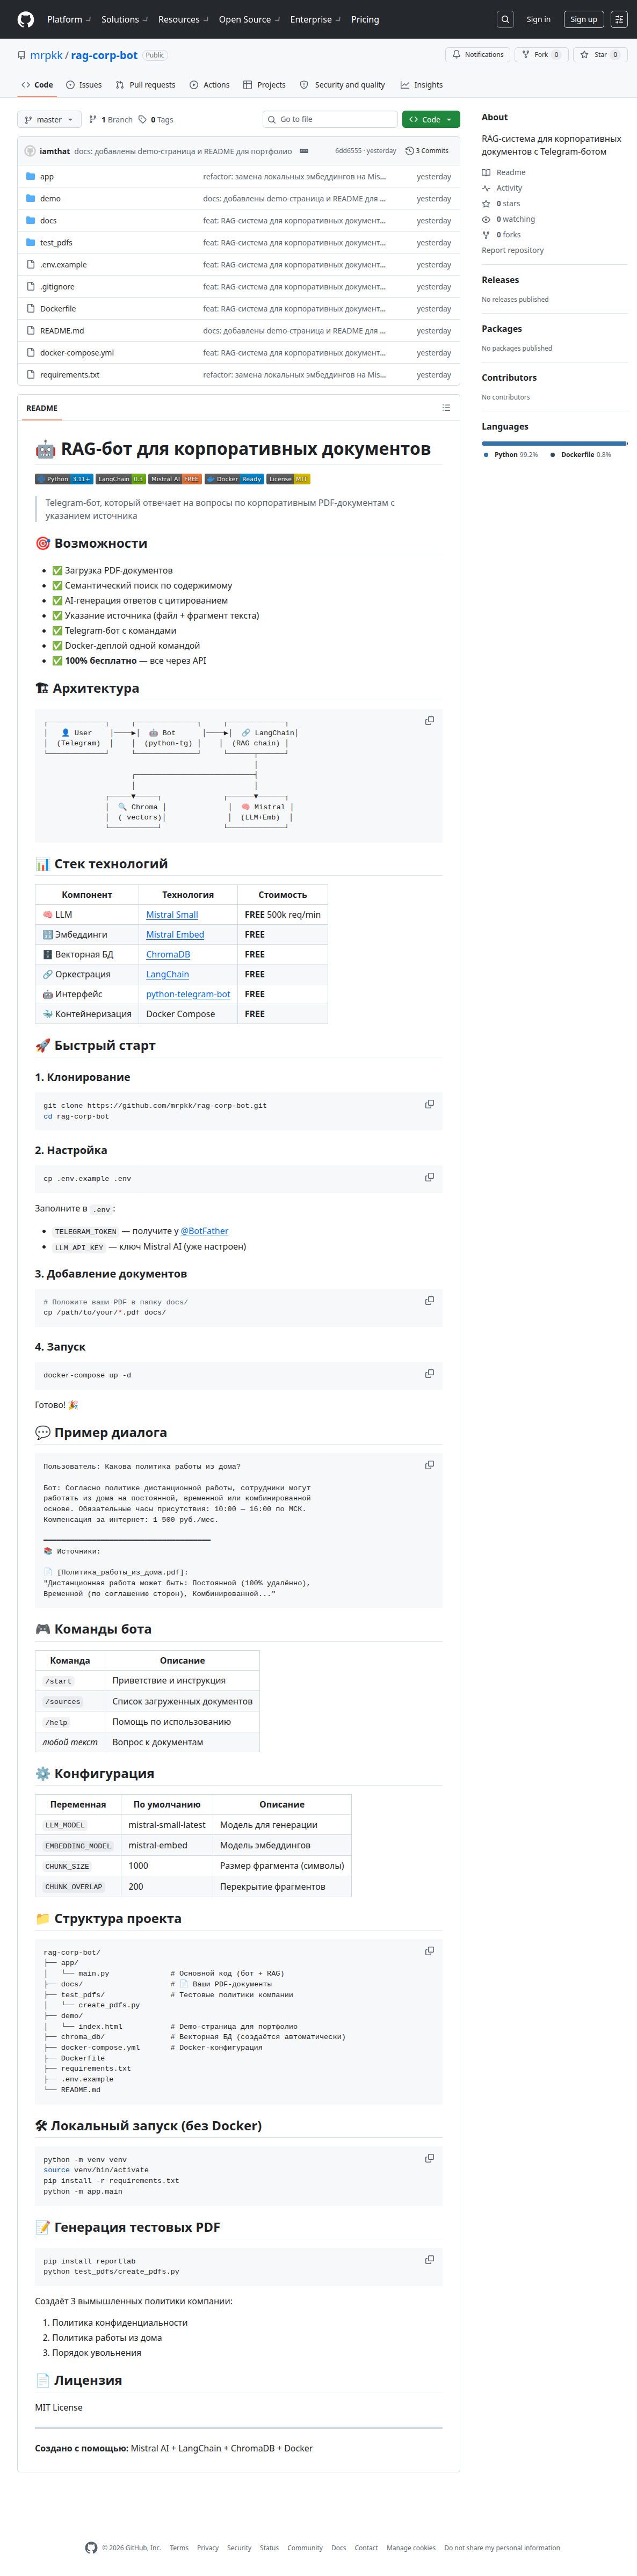637x2576 pixels.
Task: Open the Pull requests tab
Action: pyautogui.click(x=145, y=85)
